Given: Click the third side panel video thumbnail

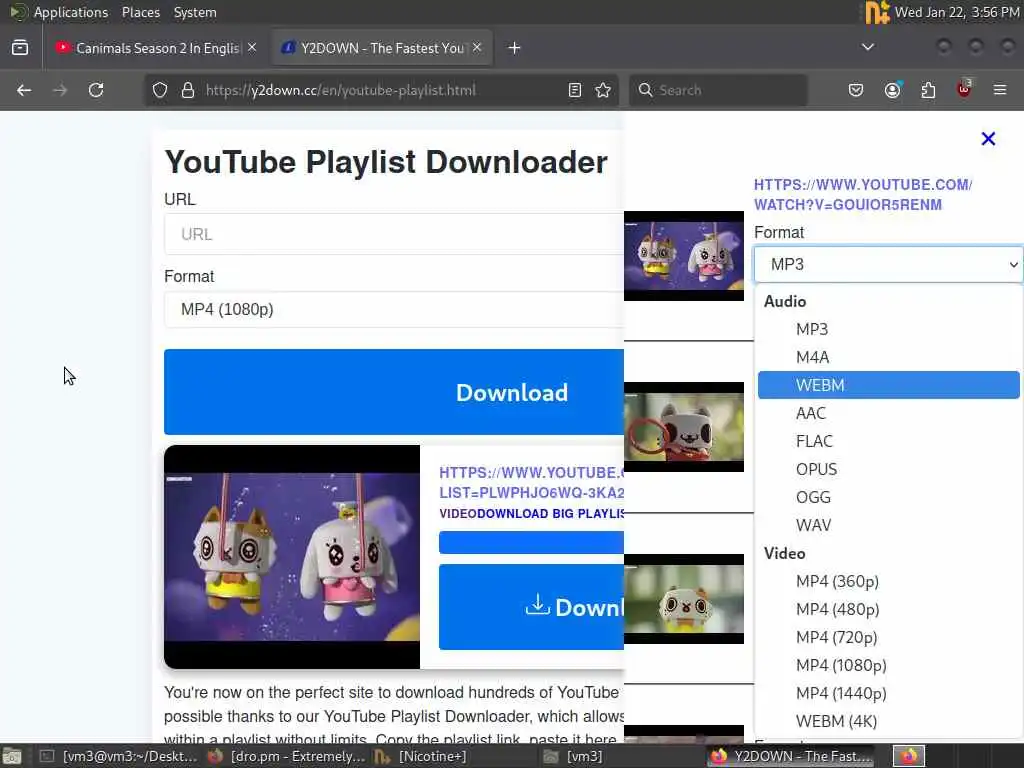Looking at the screenshot, I should [x=684, y=599].
